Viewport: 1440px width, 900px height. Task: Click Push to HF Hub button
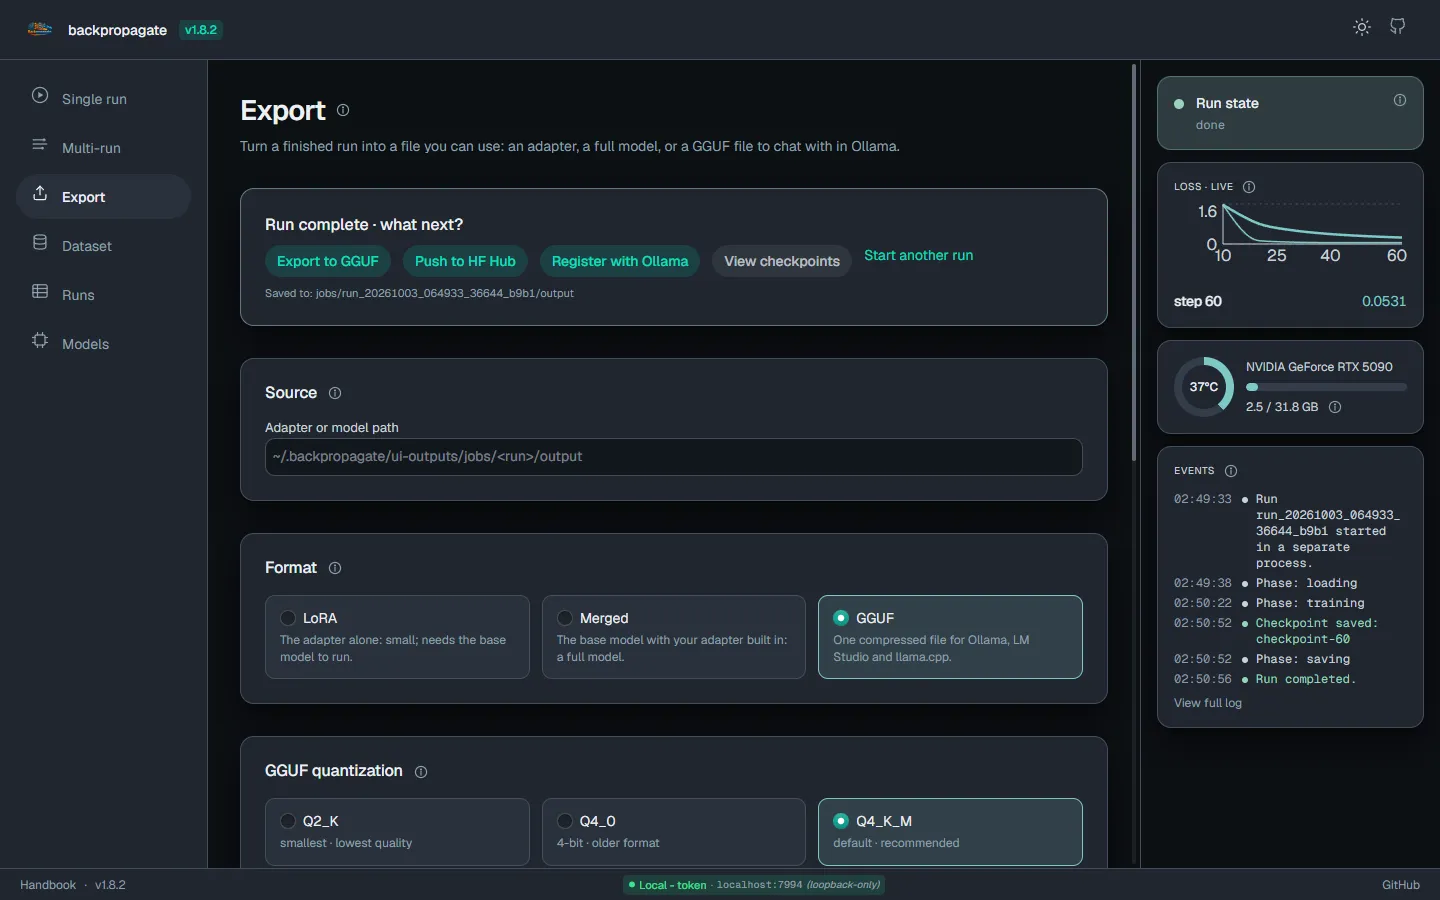point(465,261)
